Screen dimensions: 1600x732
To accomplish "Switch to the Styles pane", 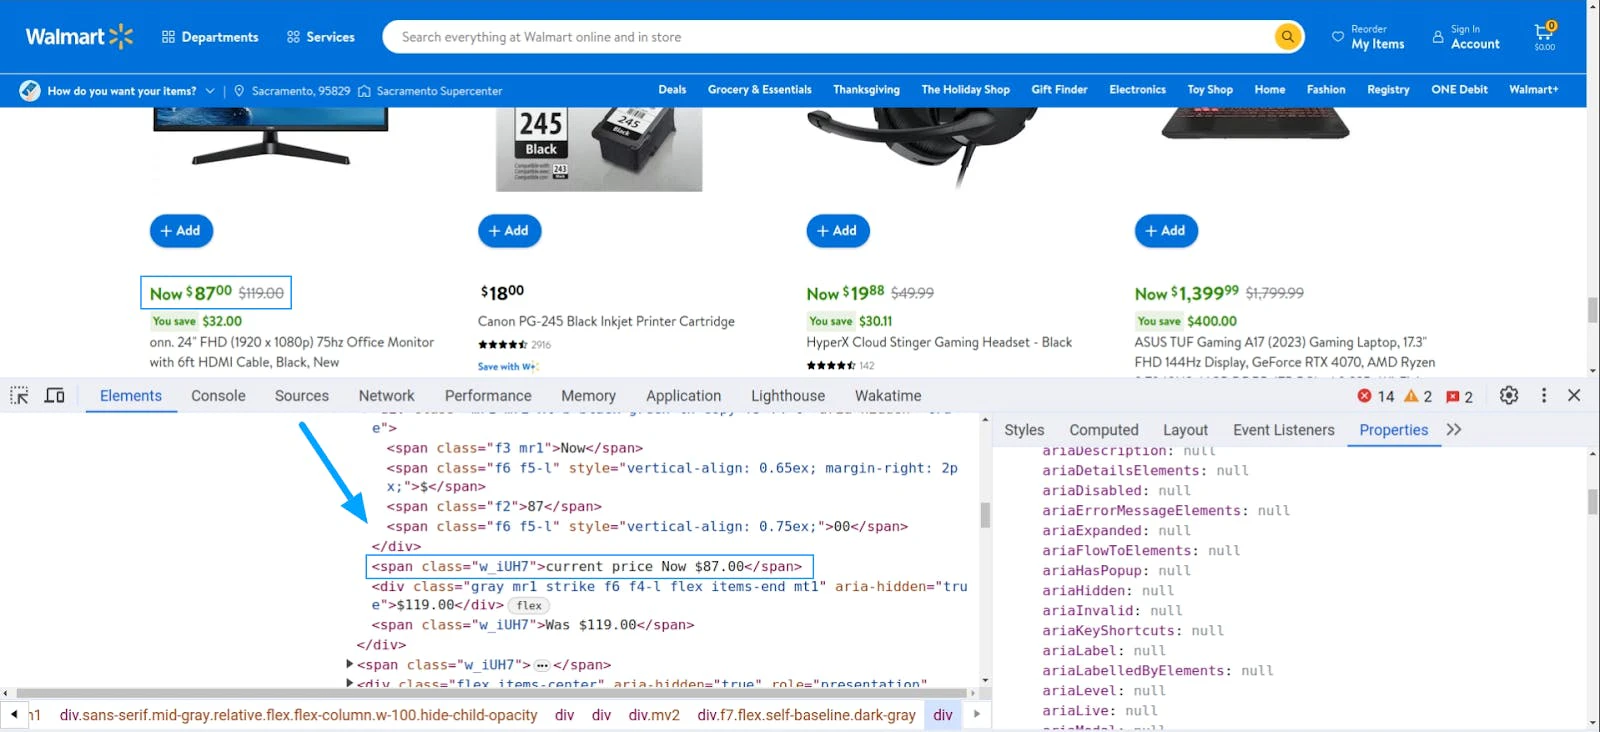I will 1024,430.
